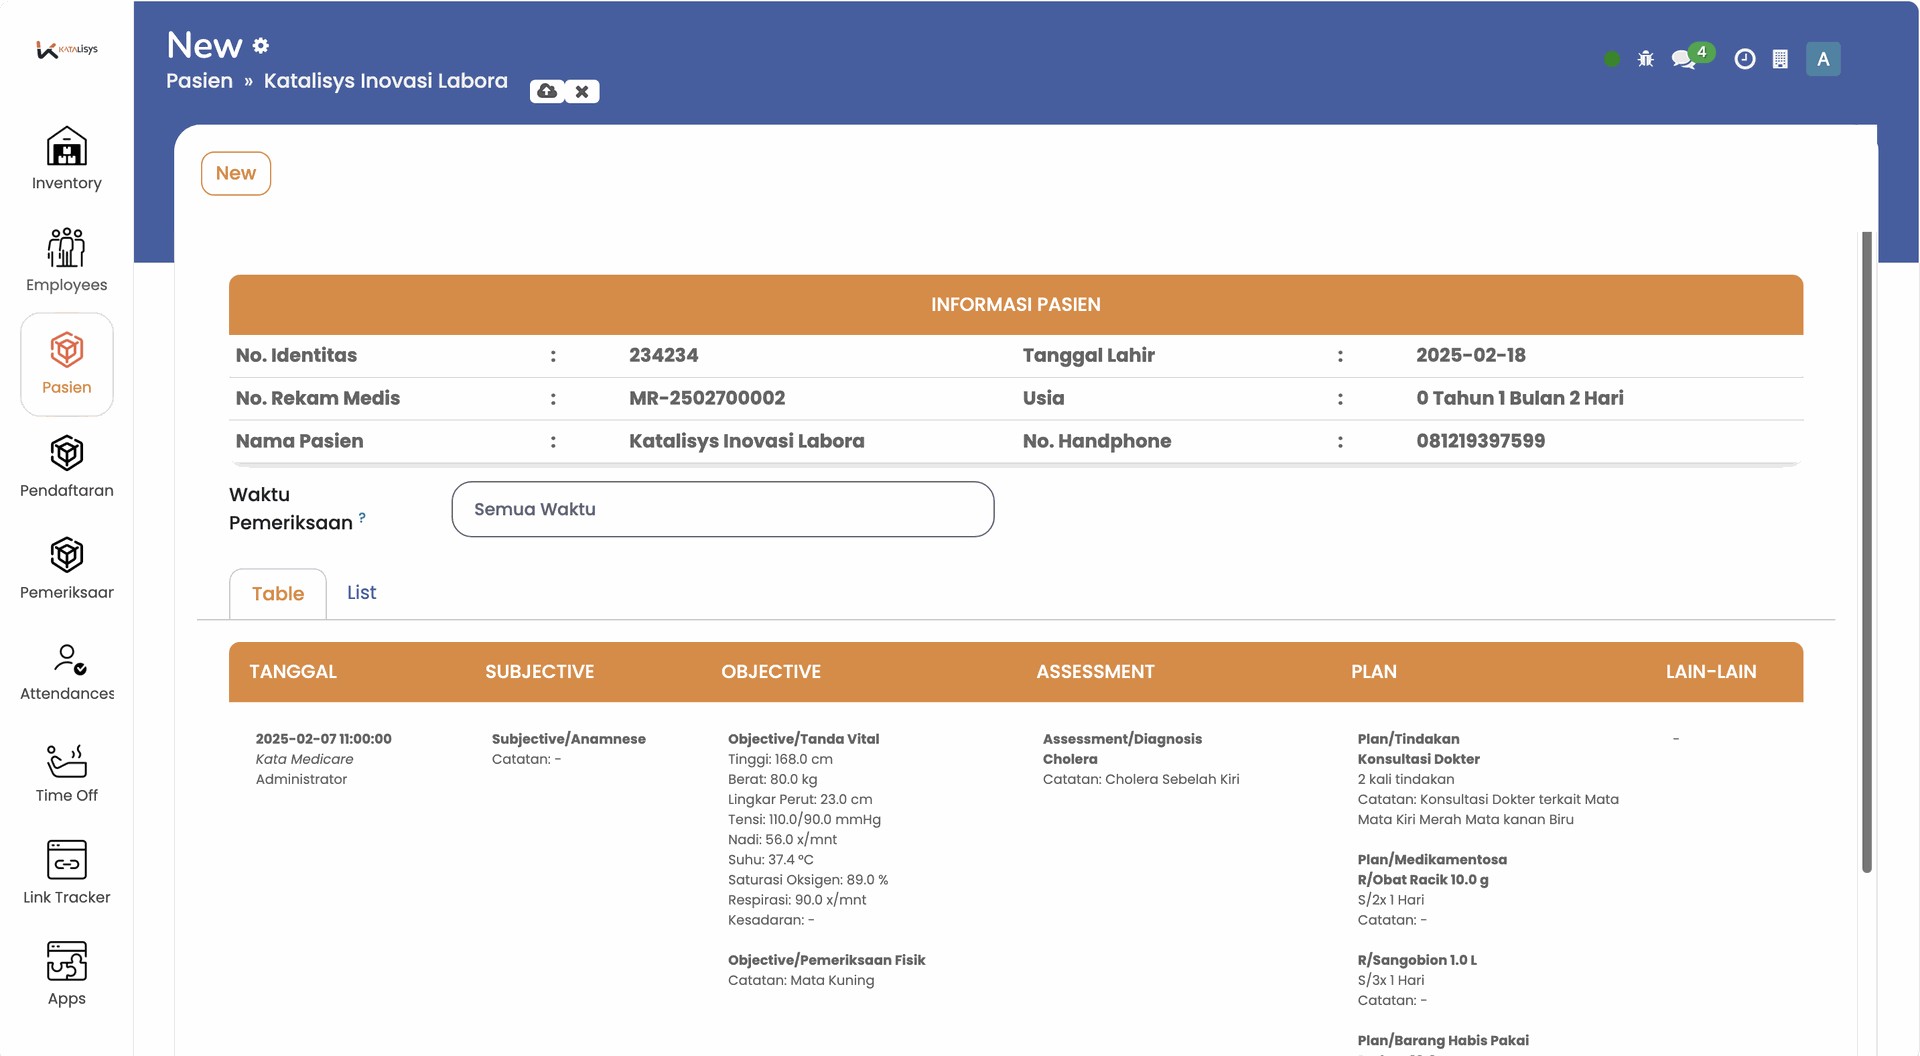Click the Pasien breadcrumb link
The width and height of the screenshot is (1920, 1056).
click(199, 81)
